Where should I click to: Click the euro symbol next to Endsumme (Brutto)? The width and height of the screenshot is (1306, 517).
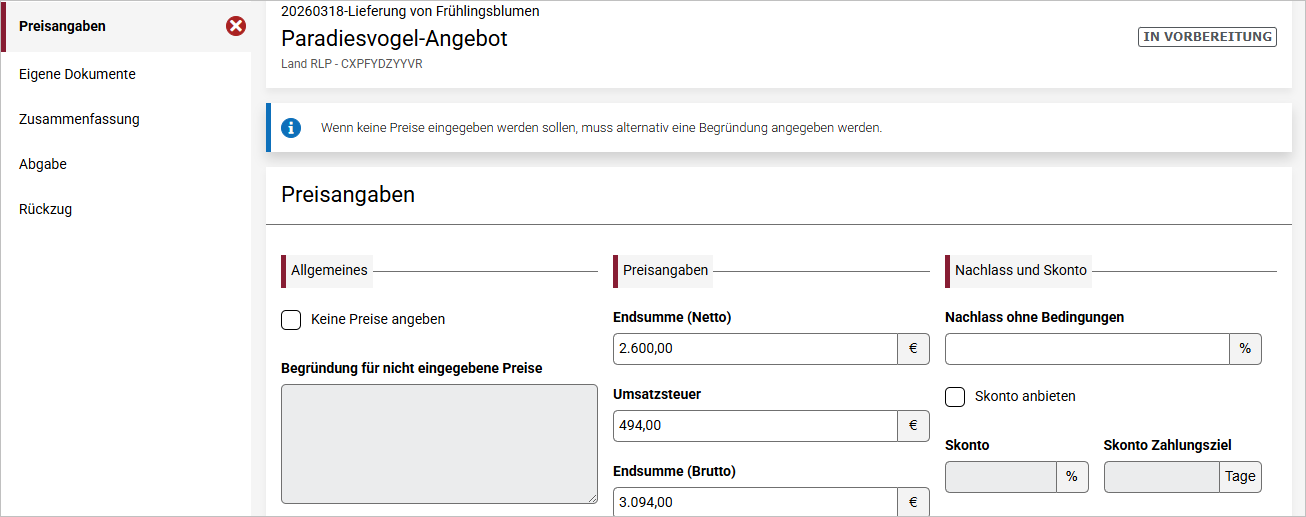(913, 502)
